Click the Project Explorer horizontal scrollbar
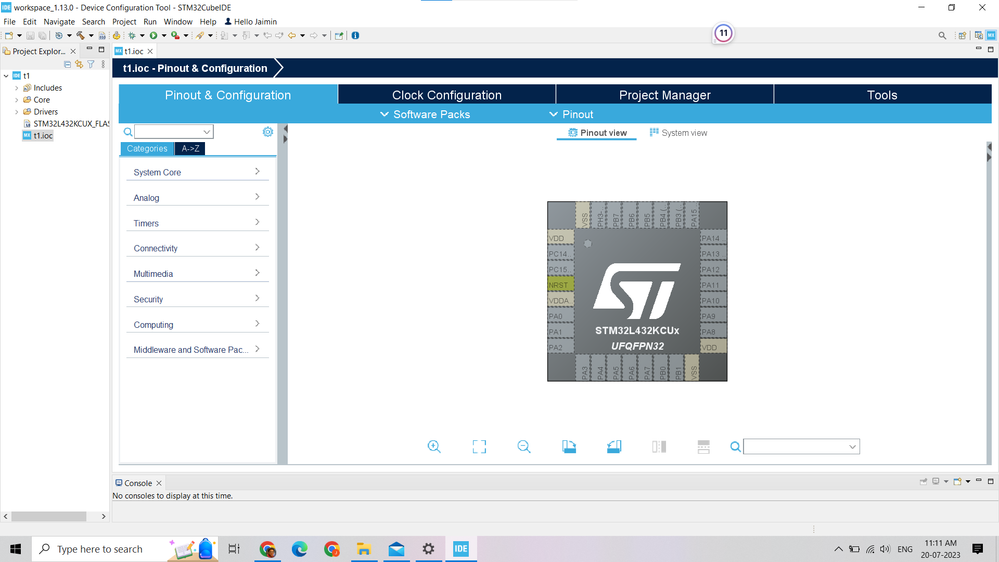The height and width of the screenshot is (562, 999). tap(48, 516)
